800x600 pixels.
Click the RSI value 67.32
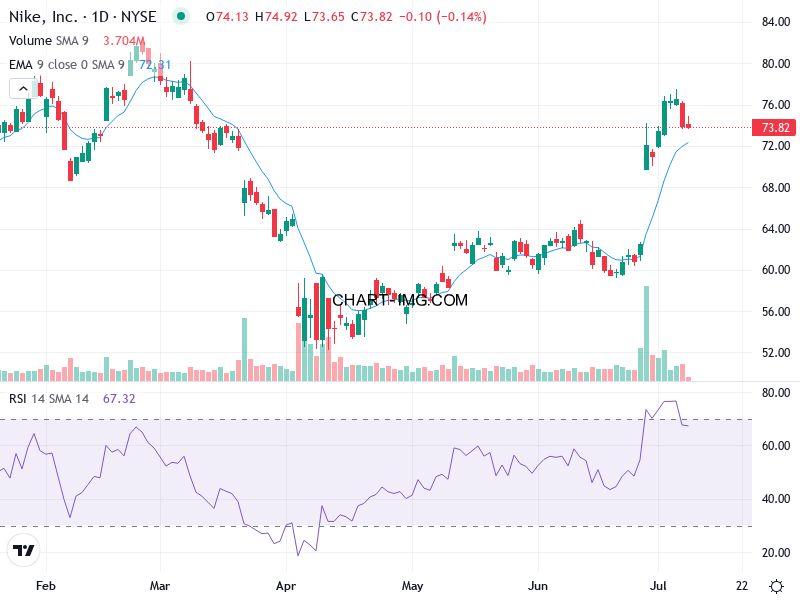119,398
